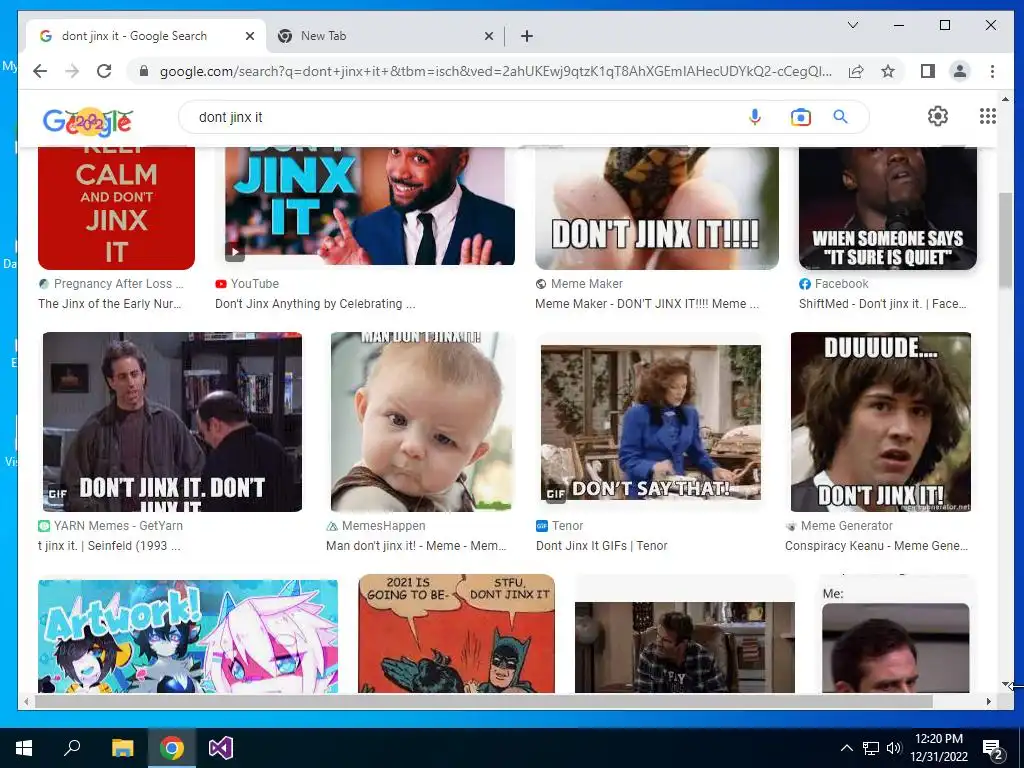
Task: Open the Conspiracy Keanu meme image
Action: click(880, 422)
